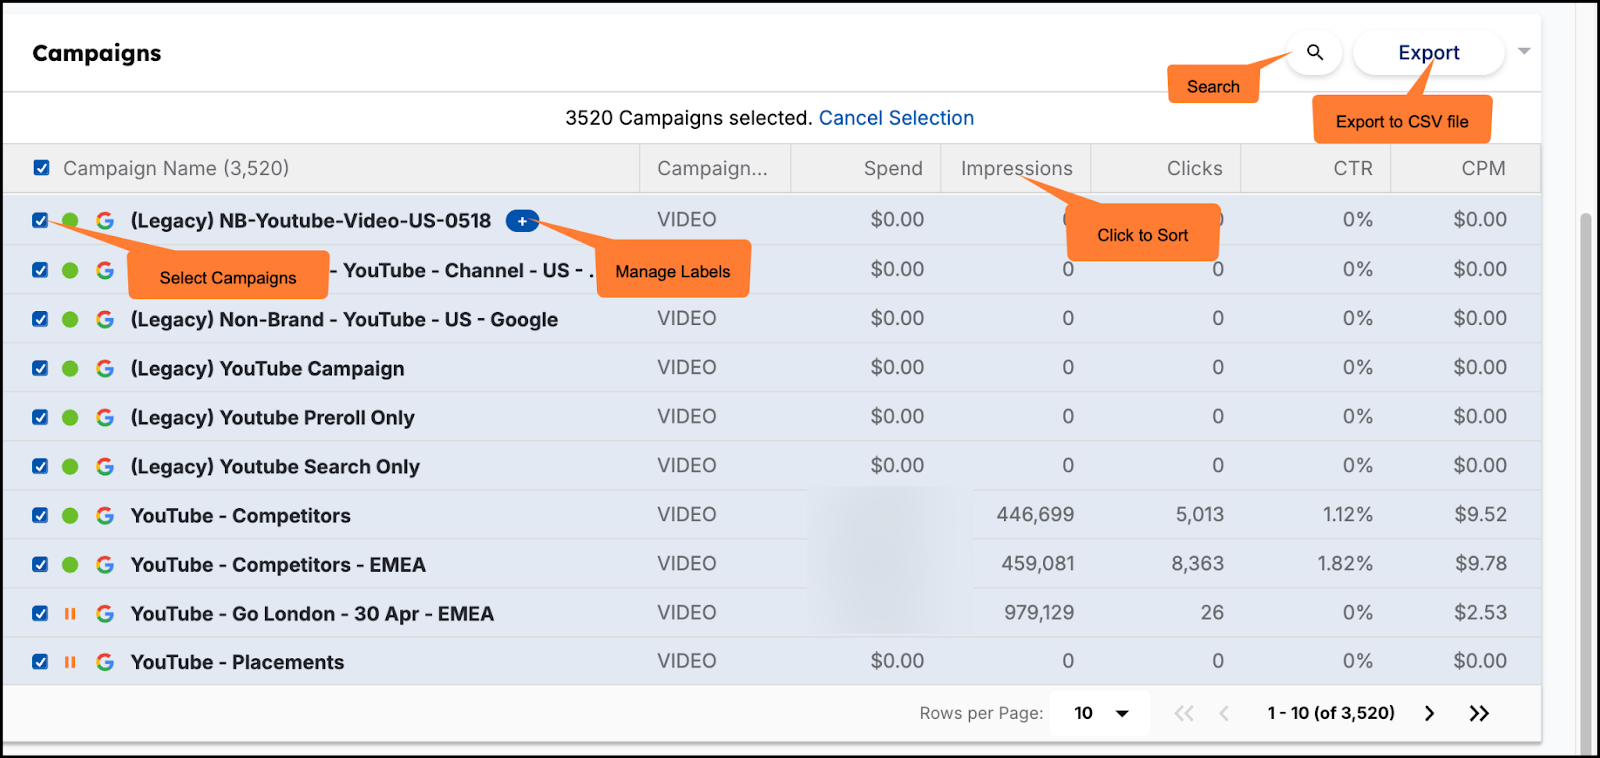Click pause status icon for Go London campaign
Screen dimensions: 1600x758
70,613
